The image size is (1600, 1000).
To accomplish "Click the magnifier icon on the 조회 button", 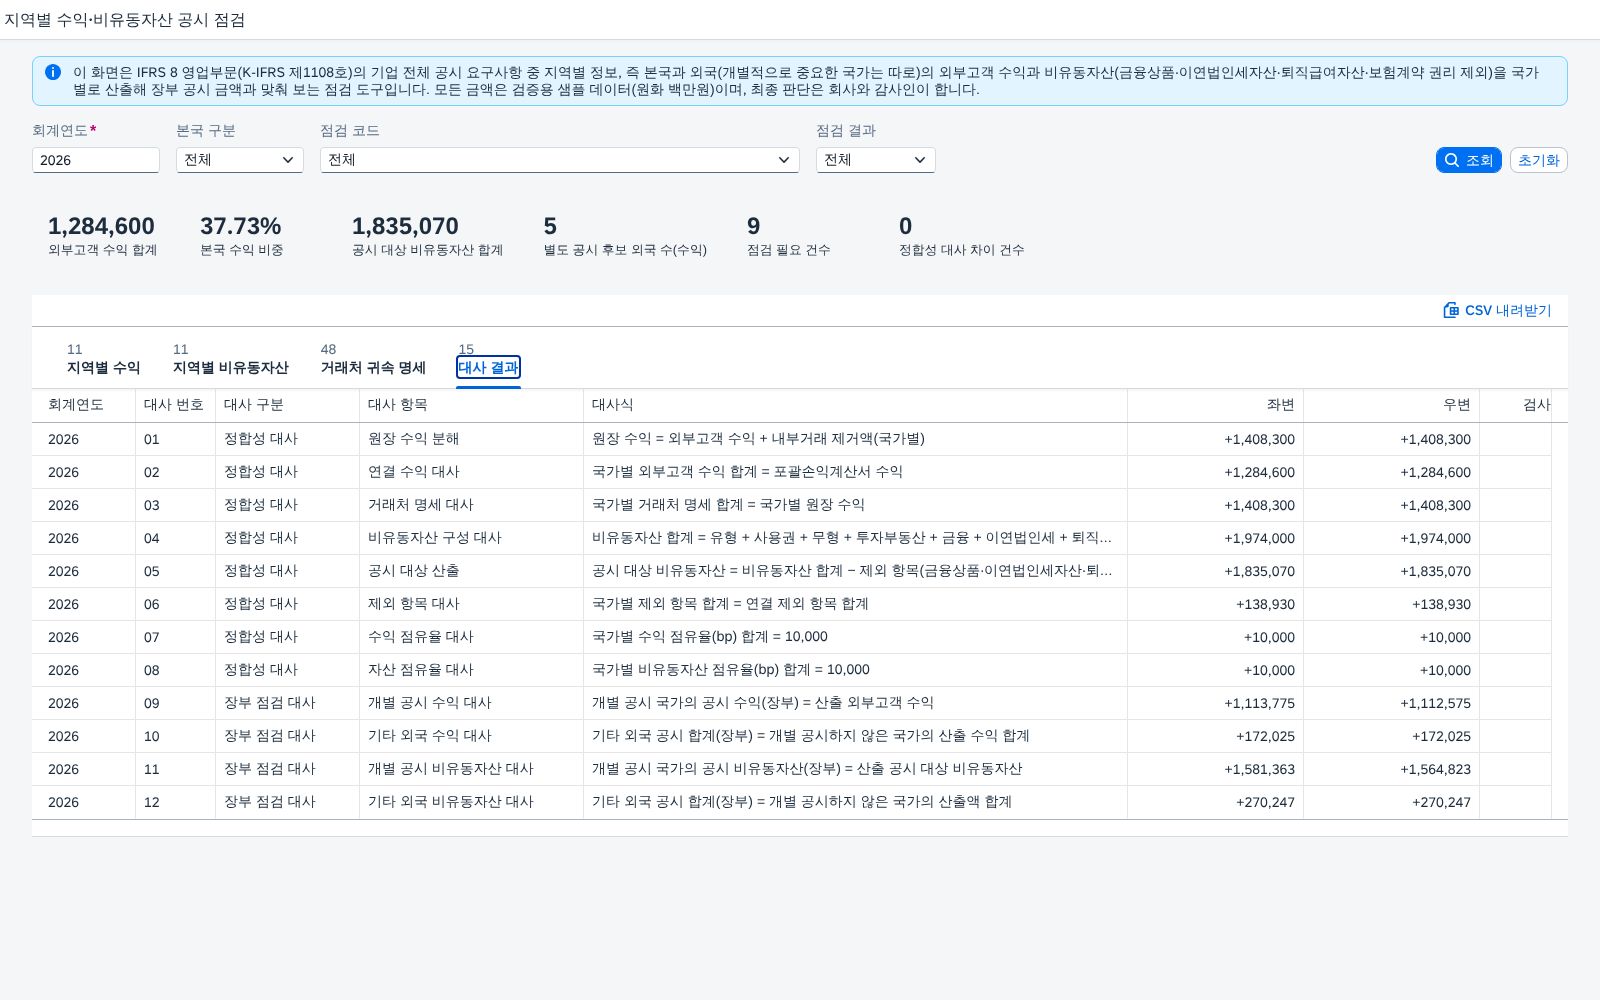I will (1452, 160).
